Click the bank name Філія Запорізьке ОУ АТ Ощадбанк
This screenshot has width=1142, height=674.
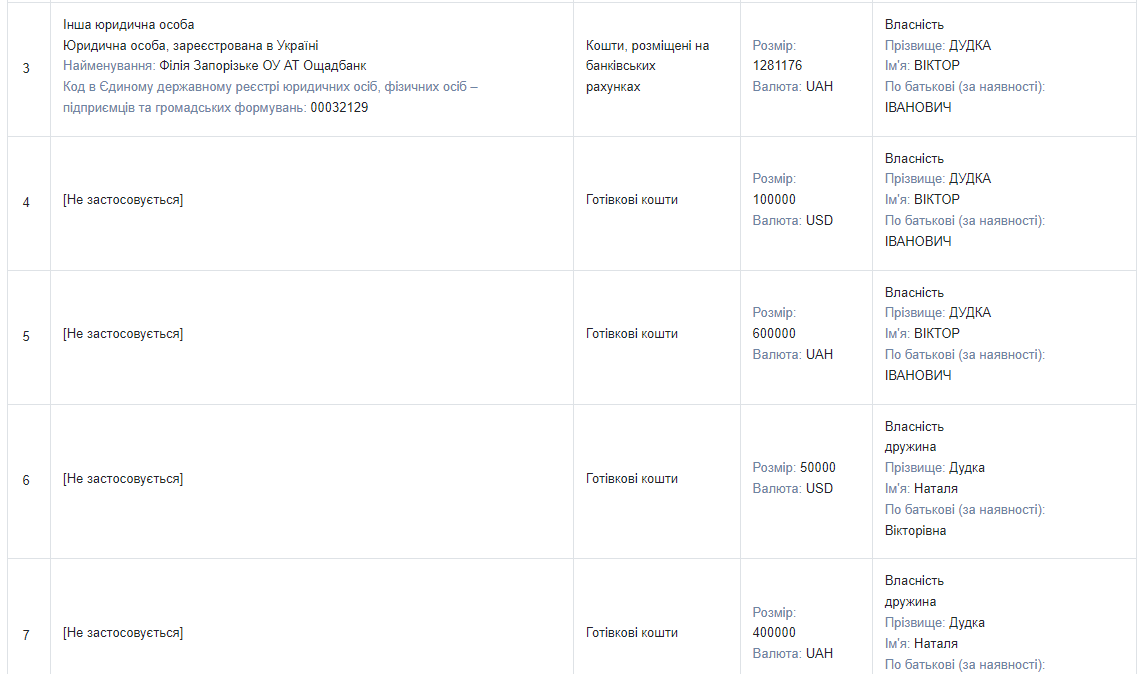pyautogui.click(x=263, y=66)
